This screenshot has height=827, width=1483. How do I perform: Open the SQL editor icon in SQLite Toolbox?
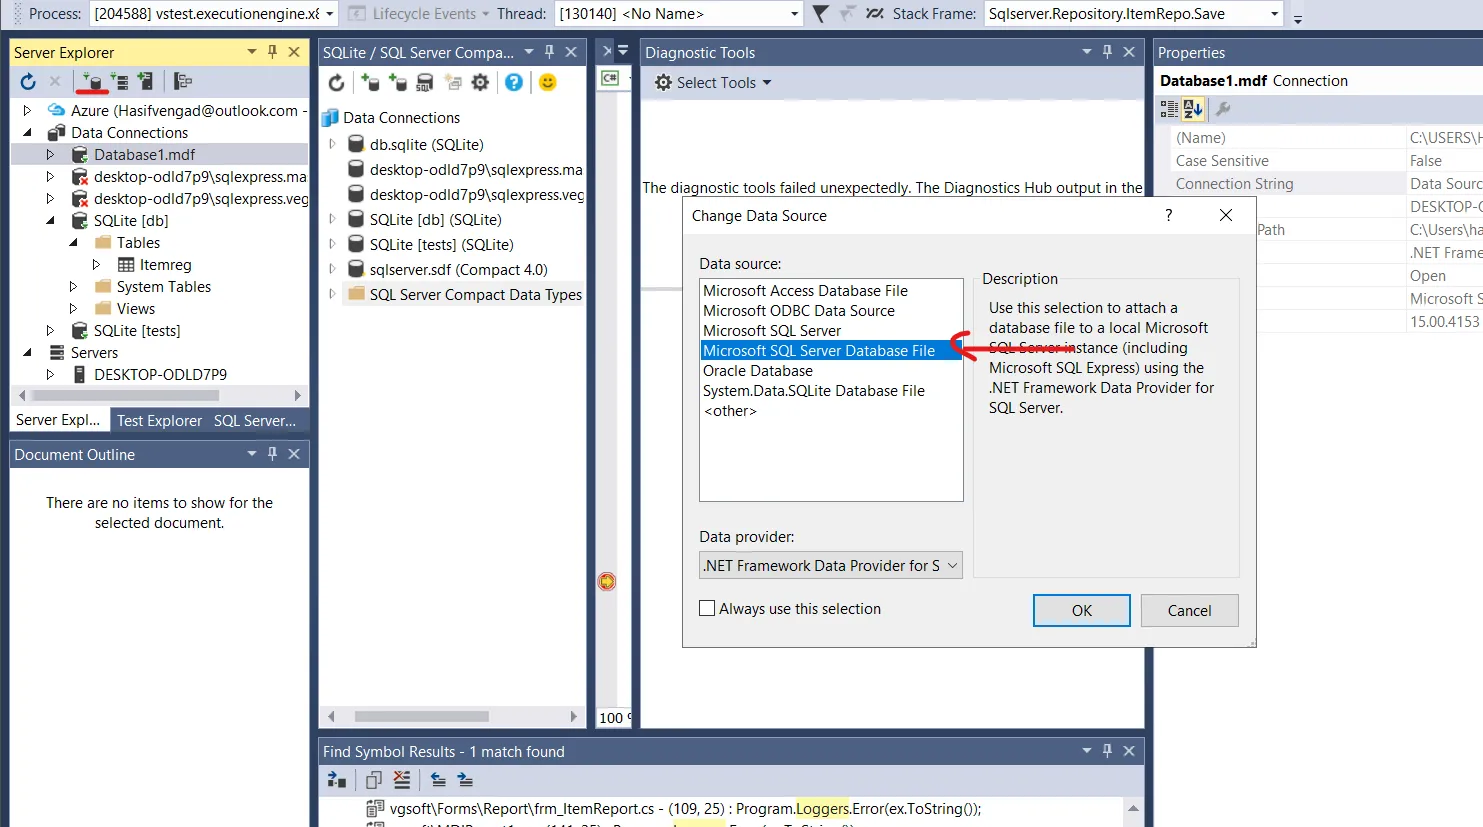(x=425, y=83)
